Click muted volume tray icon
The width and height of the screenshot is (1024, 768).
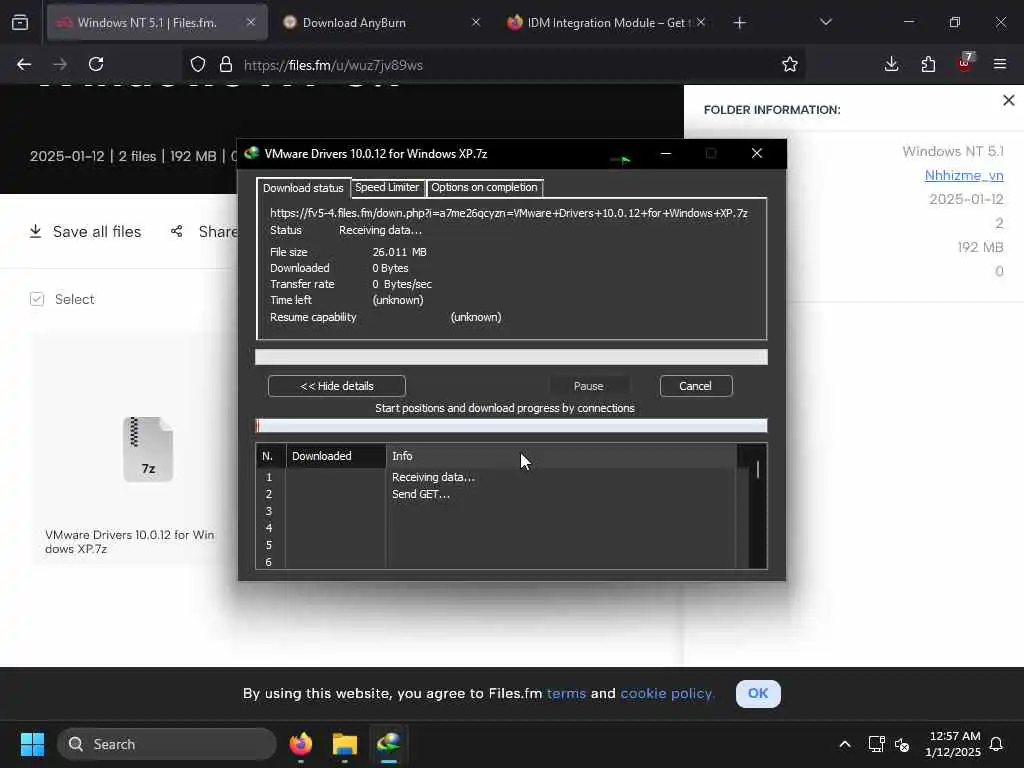coord(902,744)
